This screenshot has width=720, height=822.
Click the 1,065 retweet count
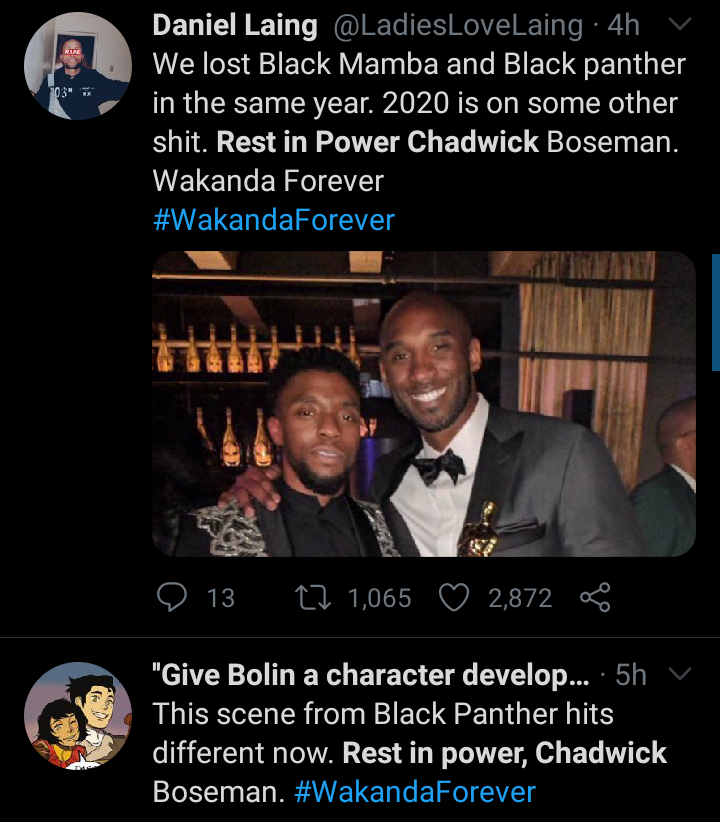pyautogui.click(x=379, y=598)
